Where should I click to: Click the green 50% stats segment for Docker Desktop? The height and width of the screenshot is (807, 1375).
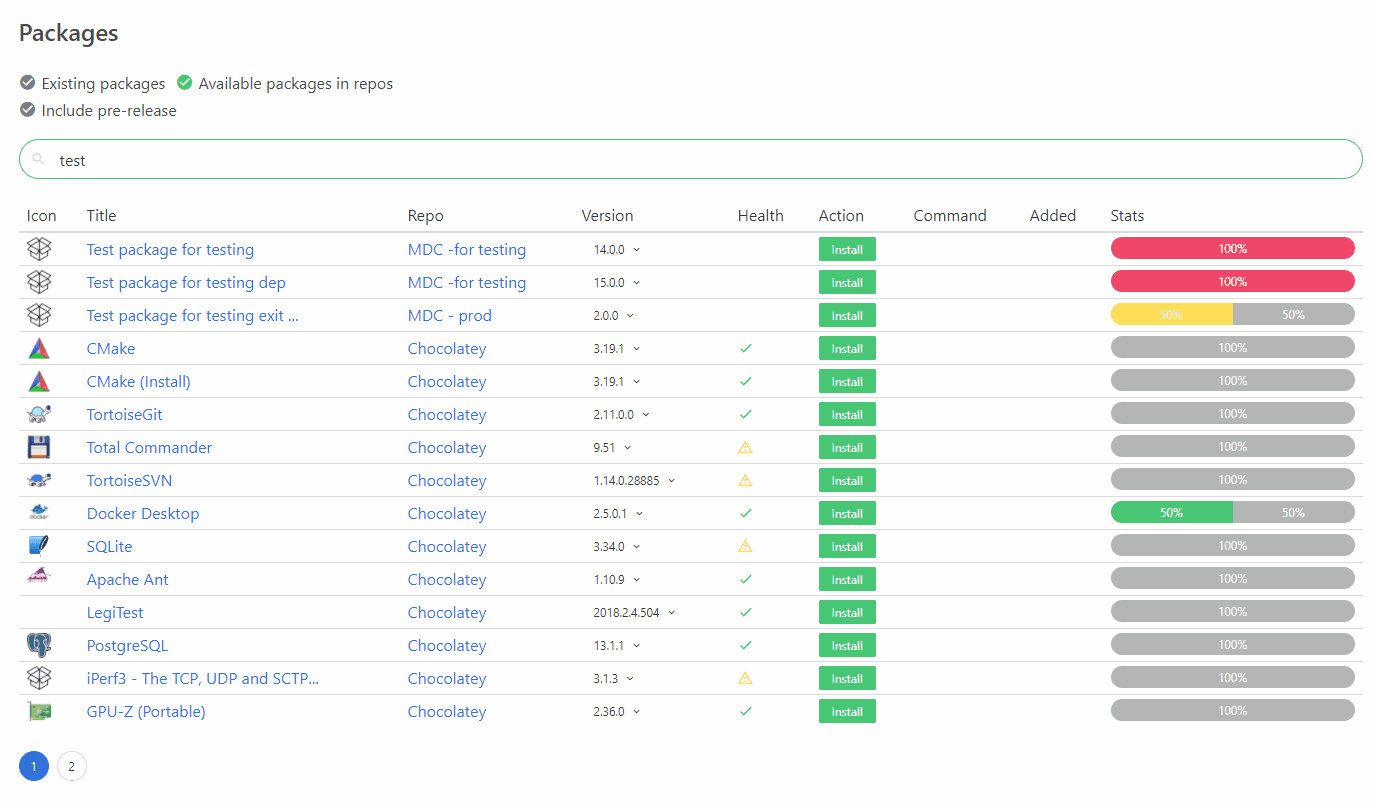1172,513
